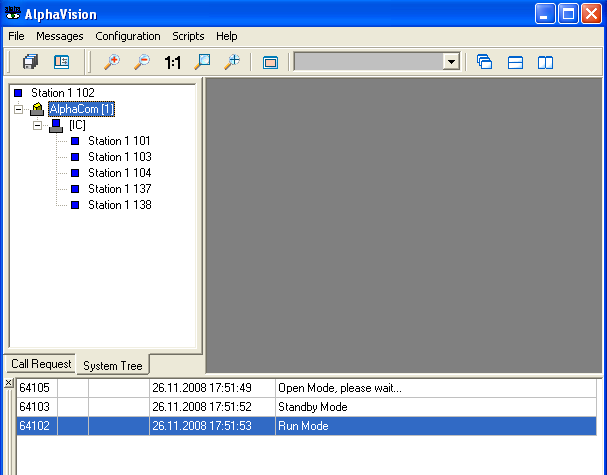
Task: Select Station 1 102 root item
Action: point(62,93)
